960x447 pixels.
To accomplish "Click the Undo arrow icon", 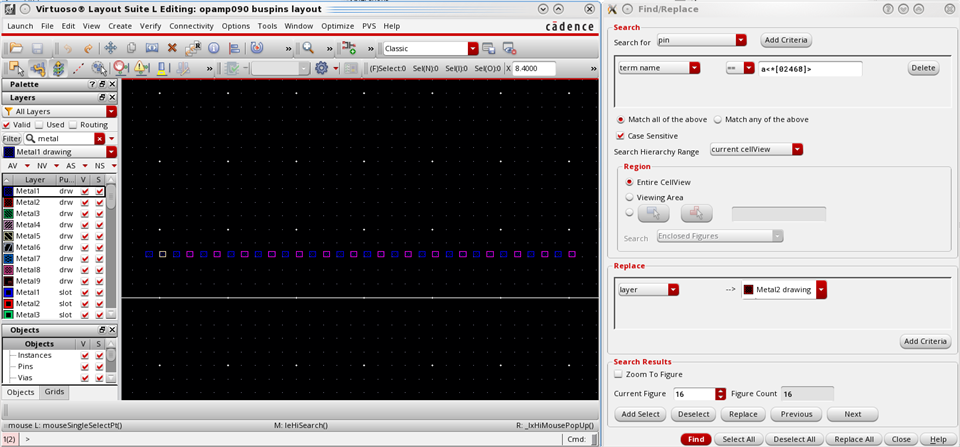I will [68, 48].
